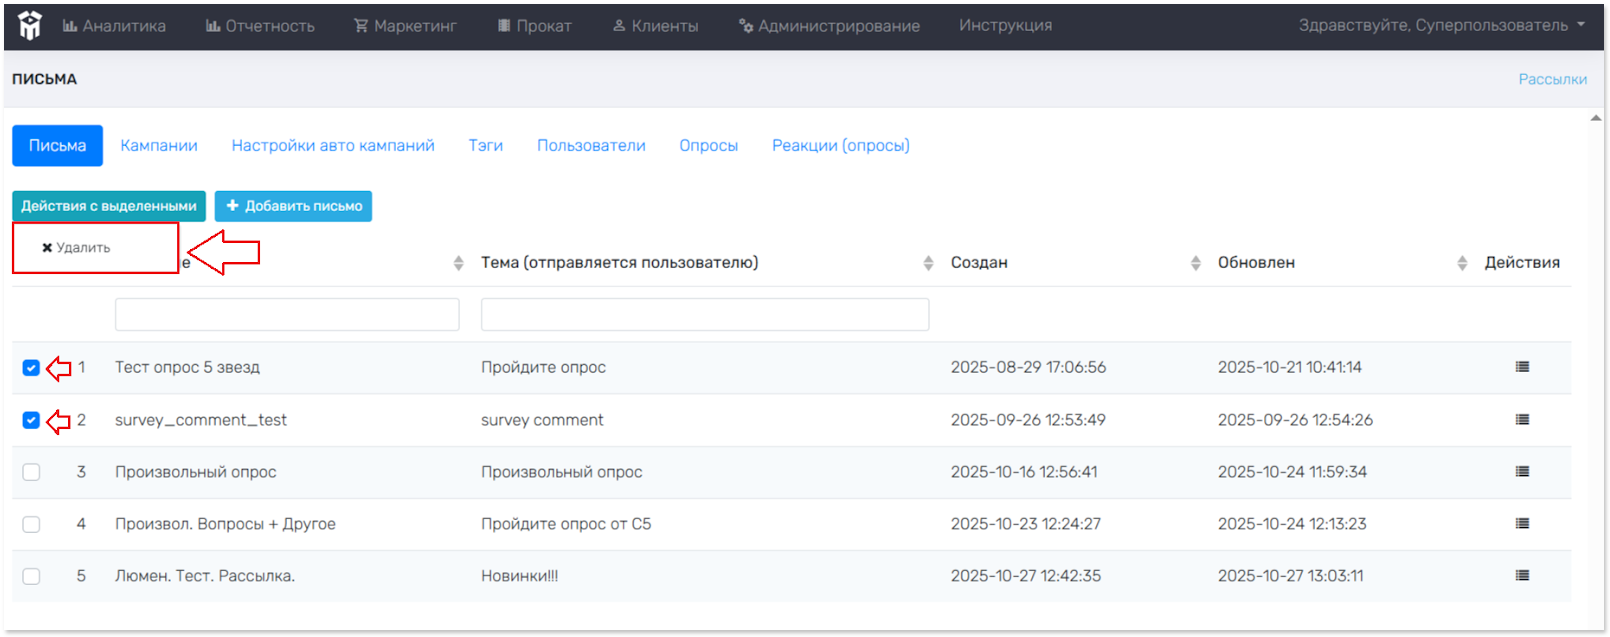Image resolution: width=1610 pixels, height=637 pixels.
Task: Click the Тема column filter input field
Action: pos(704,315)
